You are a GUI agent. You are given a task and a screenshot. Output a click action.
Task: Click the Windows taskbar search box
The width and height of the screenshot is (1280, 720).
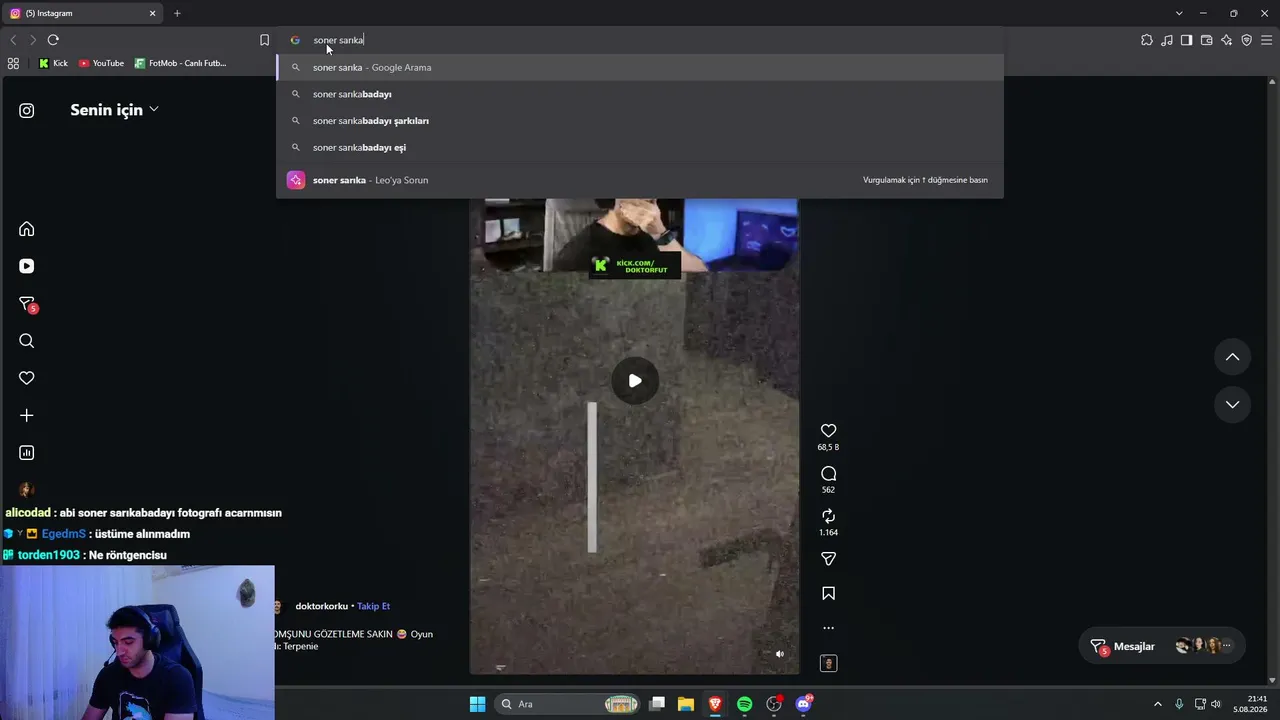click(x=567, y=704)
